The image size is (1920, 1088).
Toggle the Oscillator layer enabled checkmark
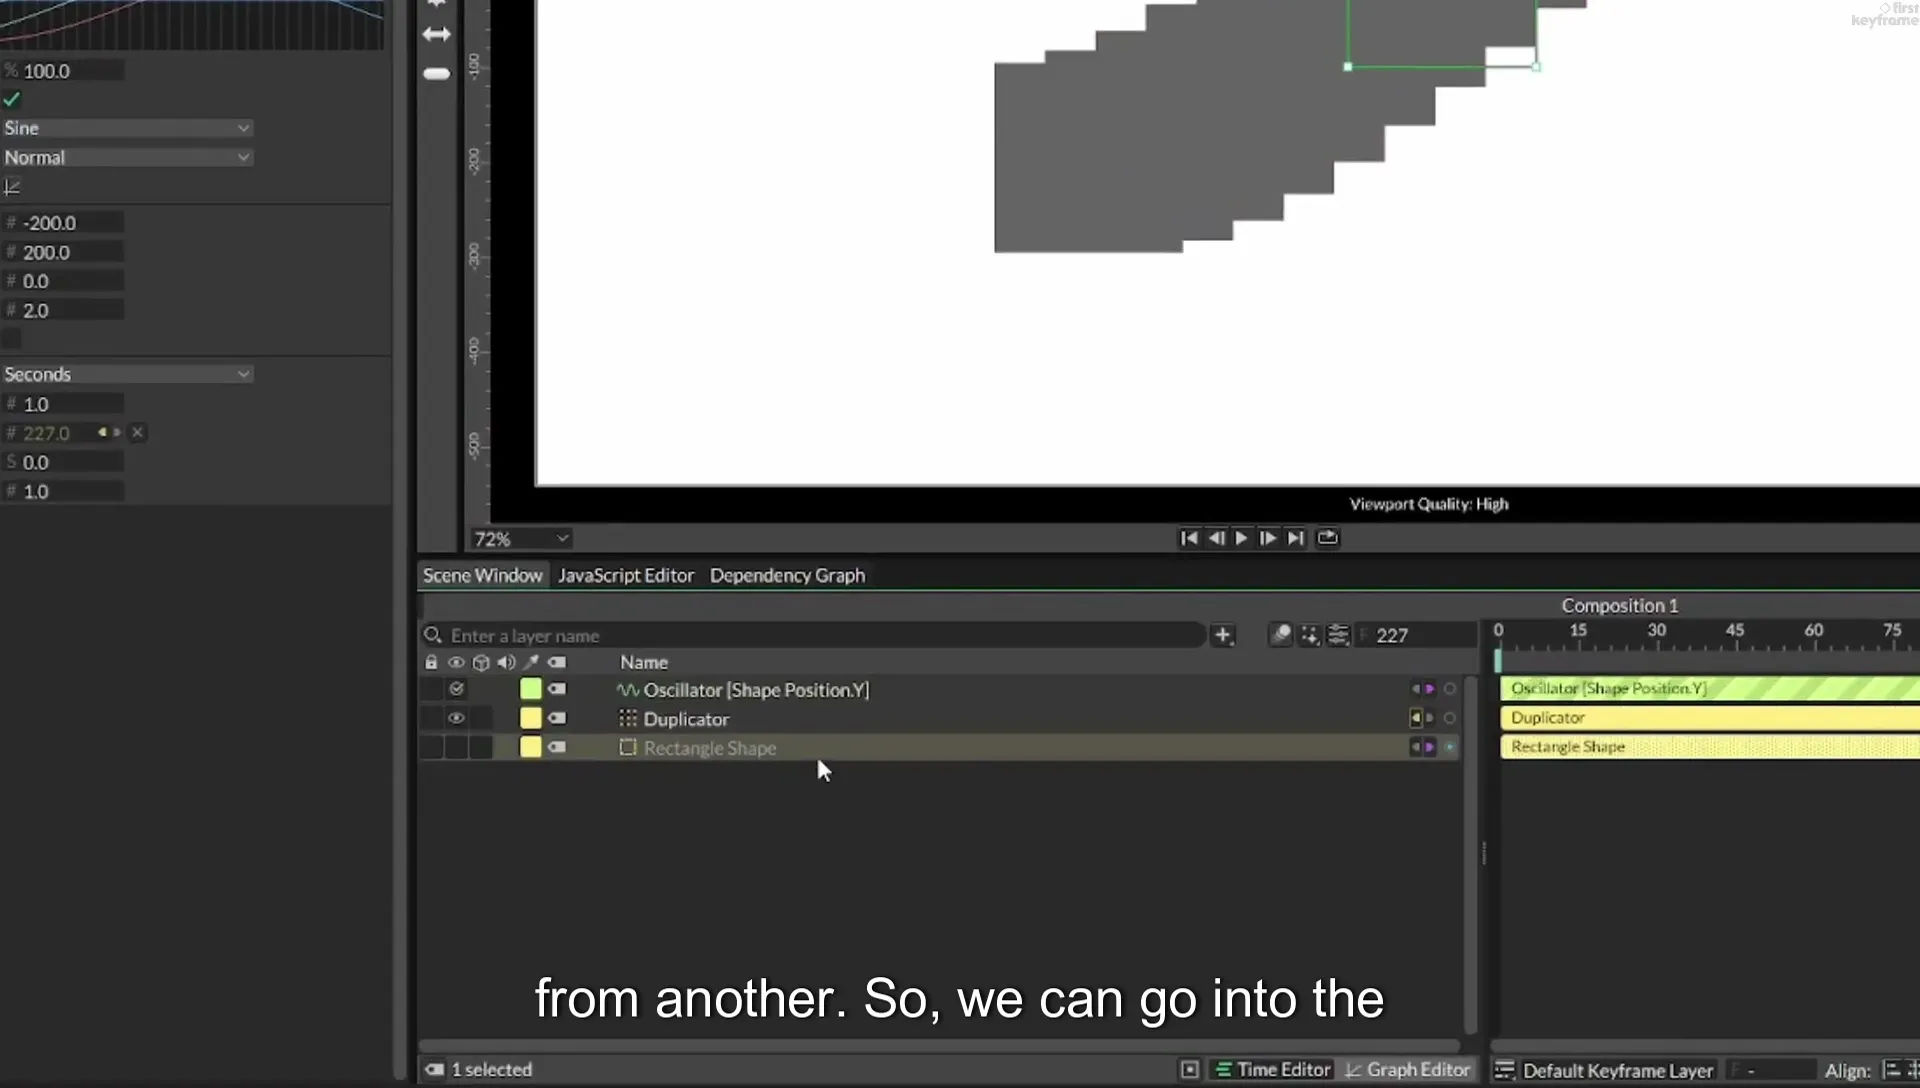point(456,689)
